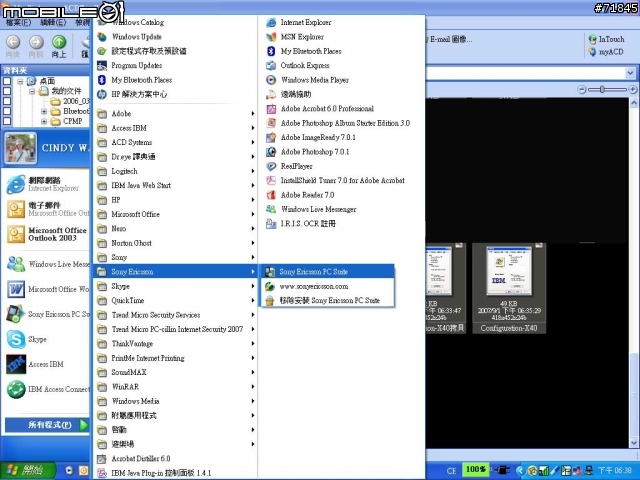Click Adobe ImageReady 7.0.1 icon
Viewport: 640px width, 480px height.
[271, 138]
